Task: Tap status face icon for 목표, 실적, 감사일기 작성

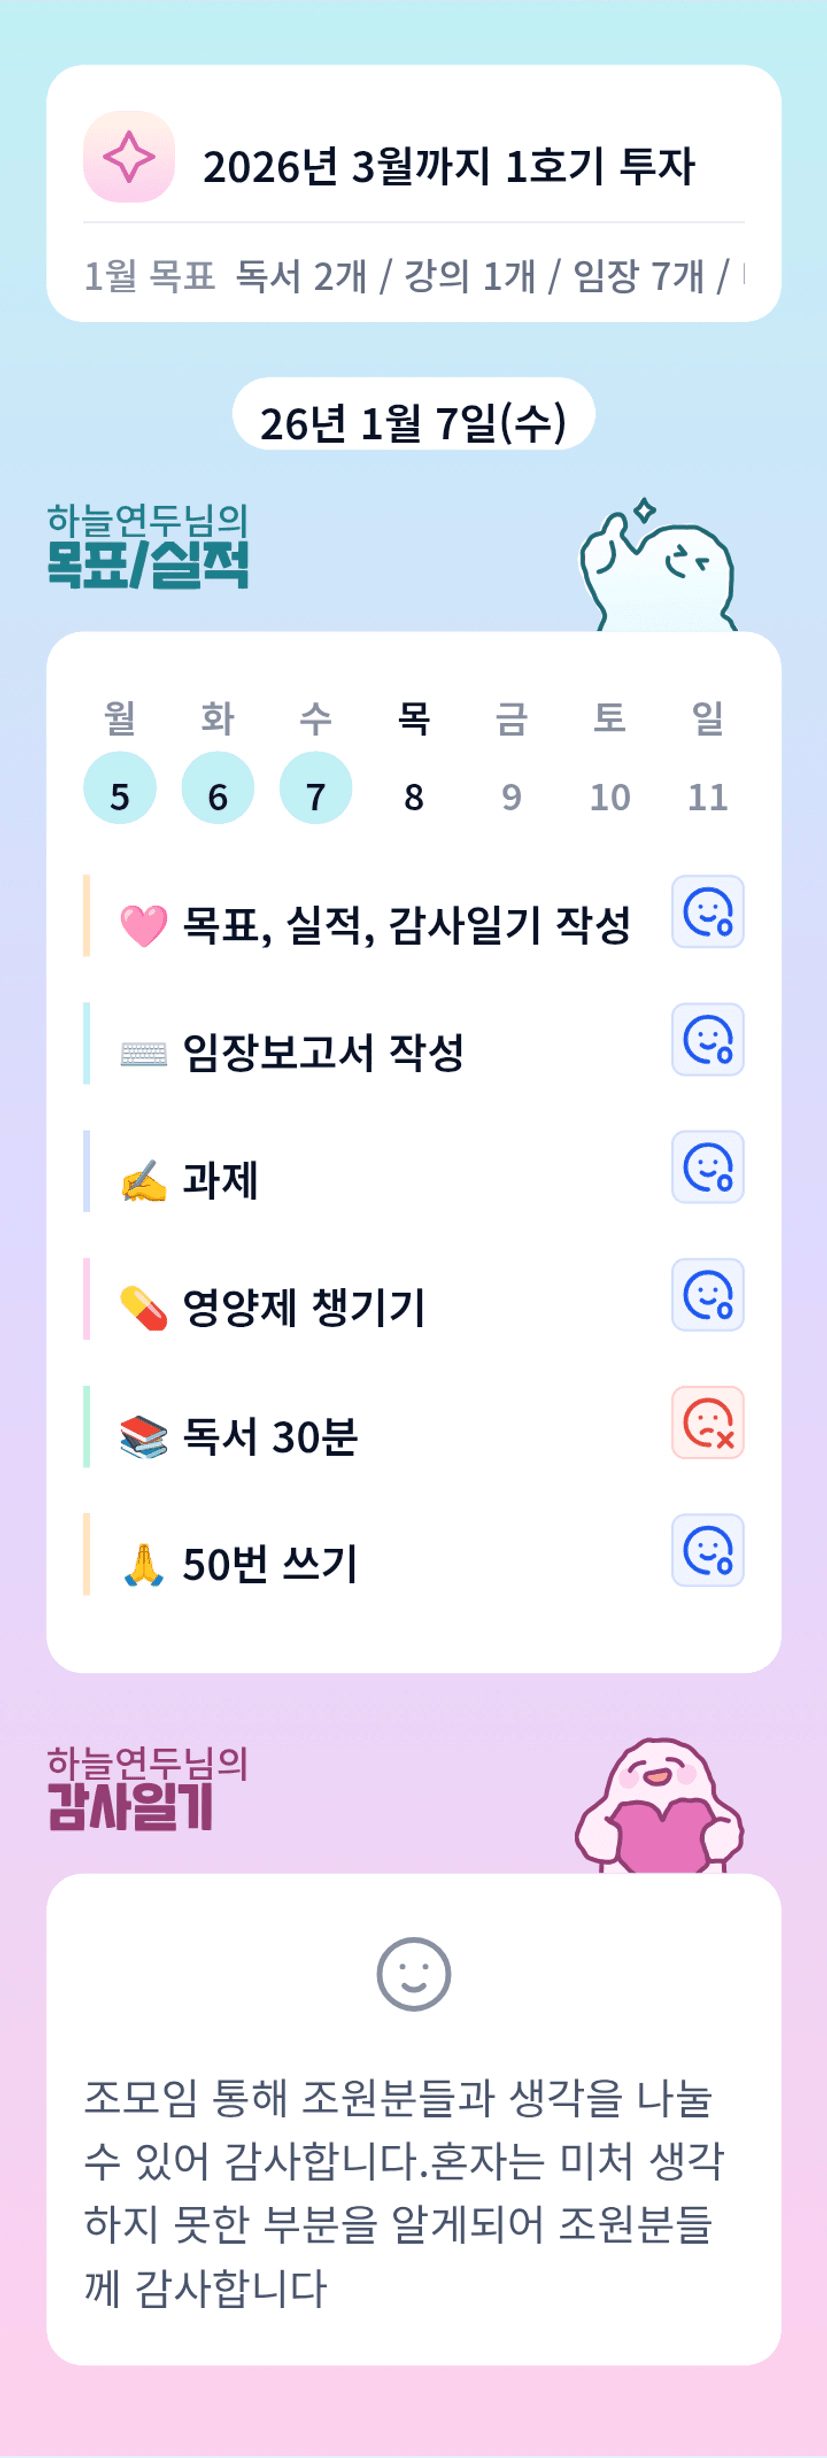Action: [x=707, y=912]
